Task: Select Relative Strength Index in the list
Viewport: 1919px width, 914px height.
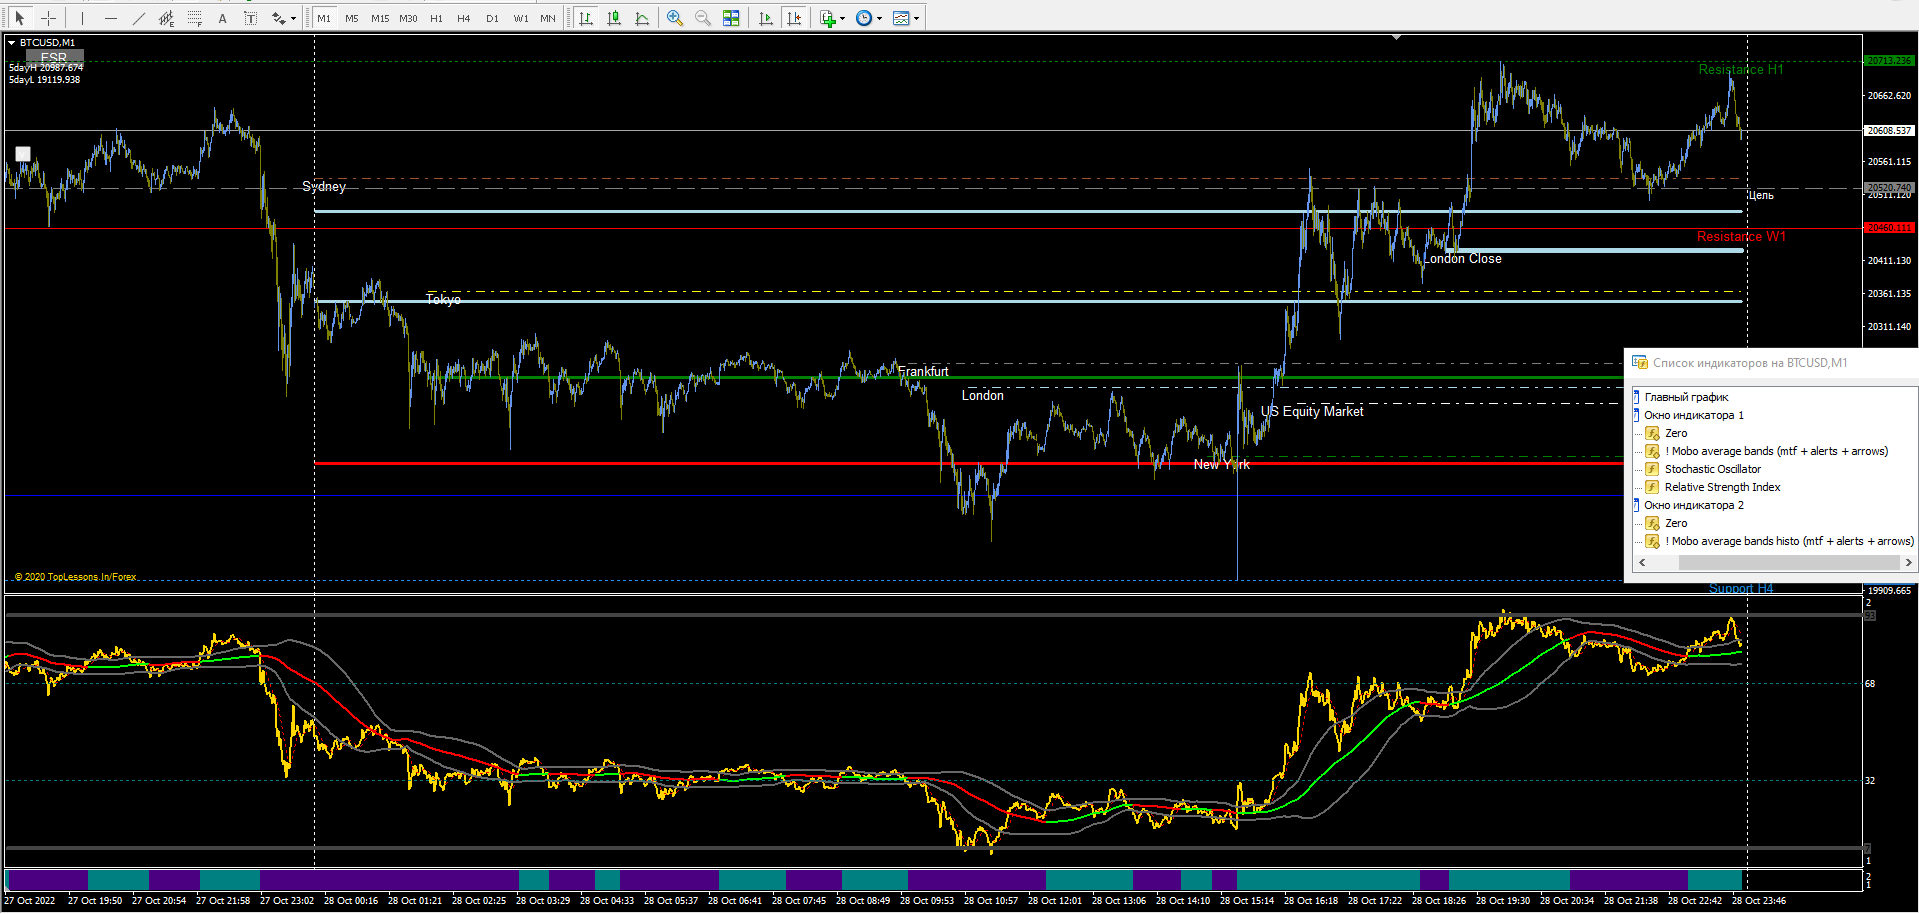Action: [1722, 487]
